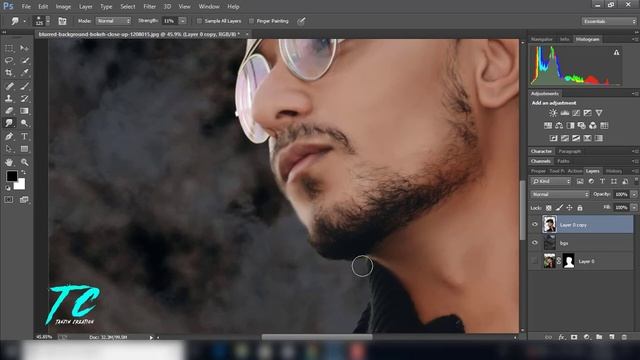Image resolution: width=640 pixels, height=360 pixels.
Task: Select the Quick Selection tool
Action: click(24, 60)
